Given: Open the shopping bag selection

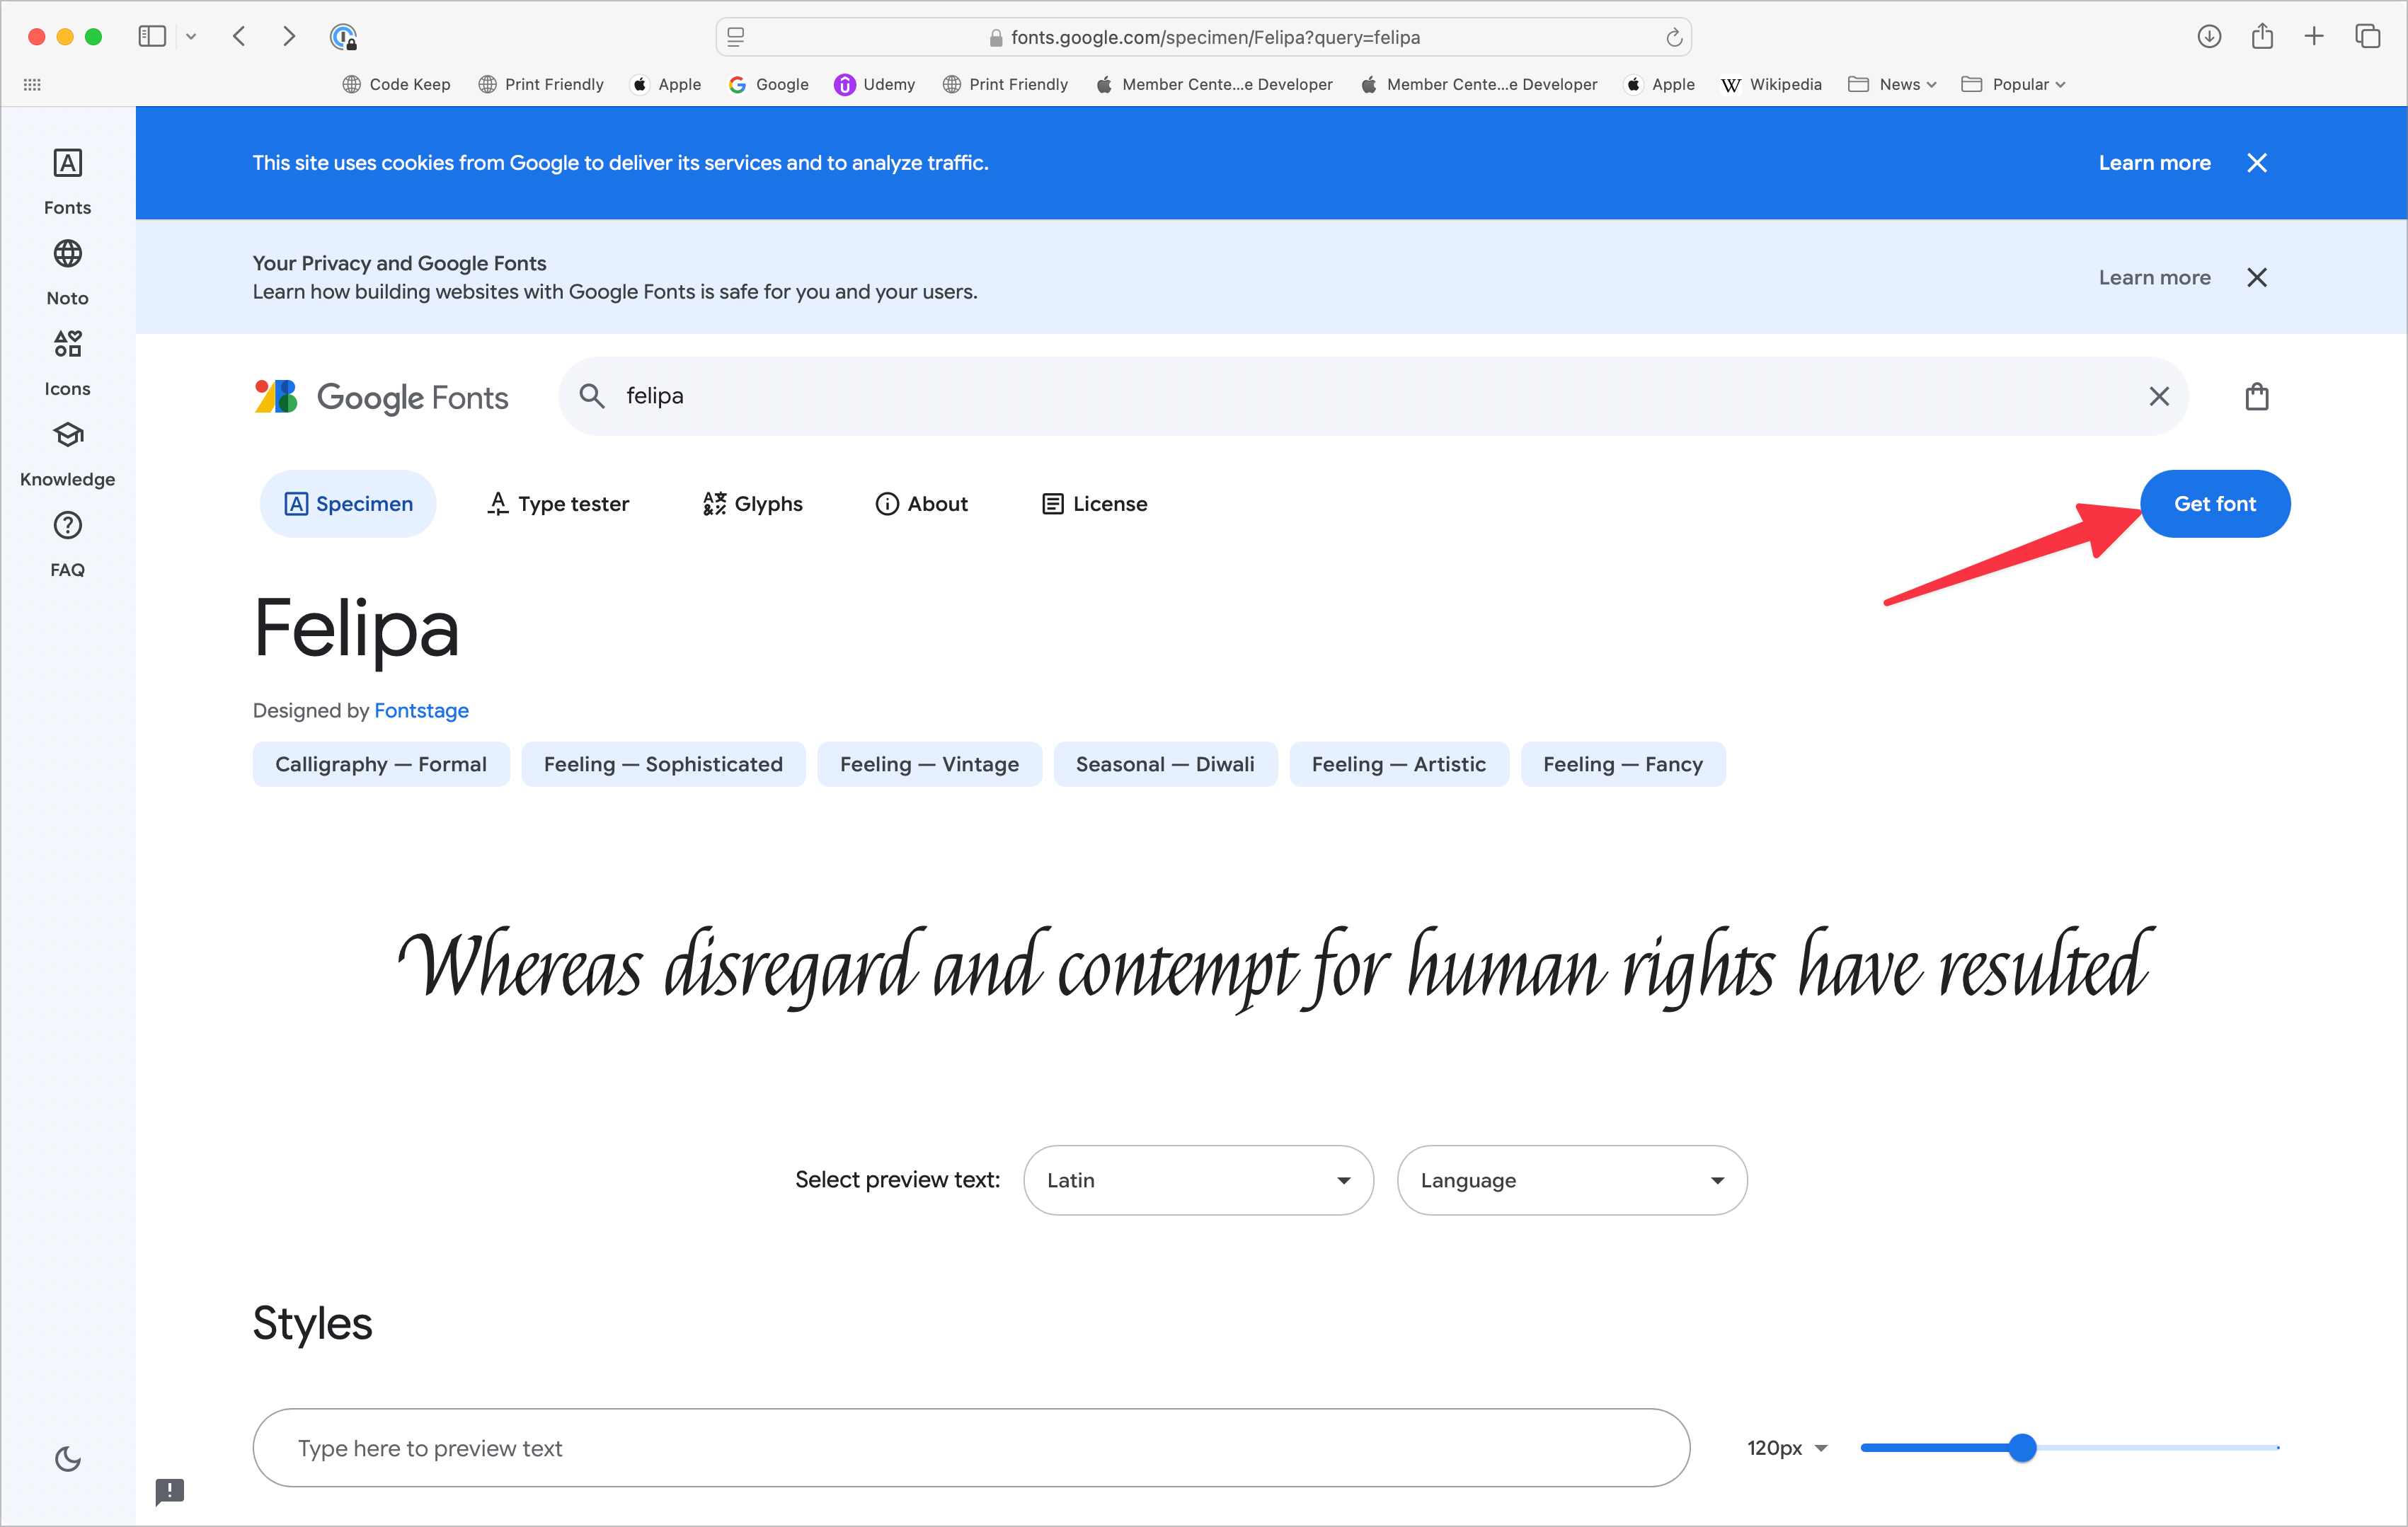Looking at the screenshot, I should [x=2257, y=397].
